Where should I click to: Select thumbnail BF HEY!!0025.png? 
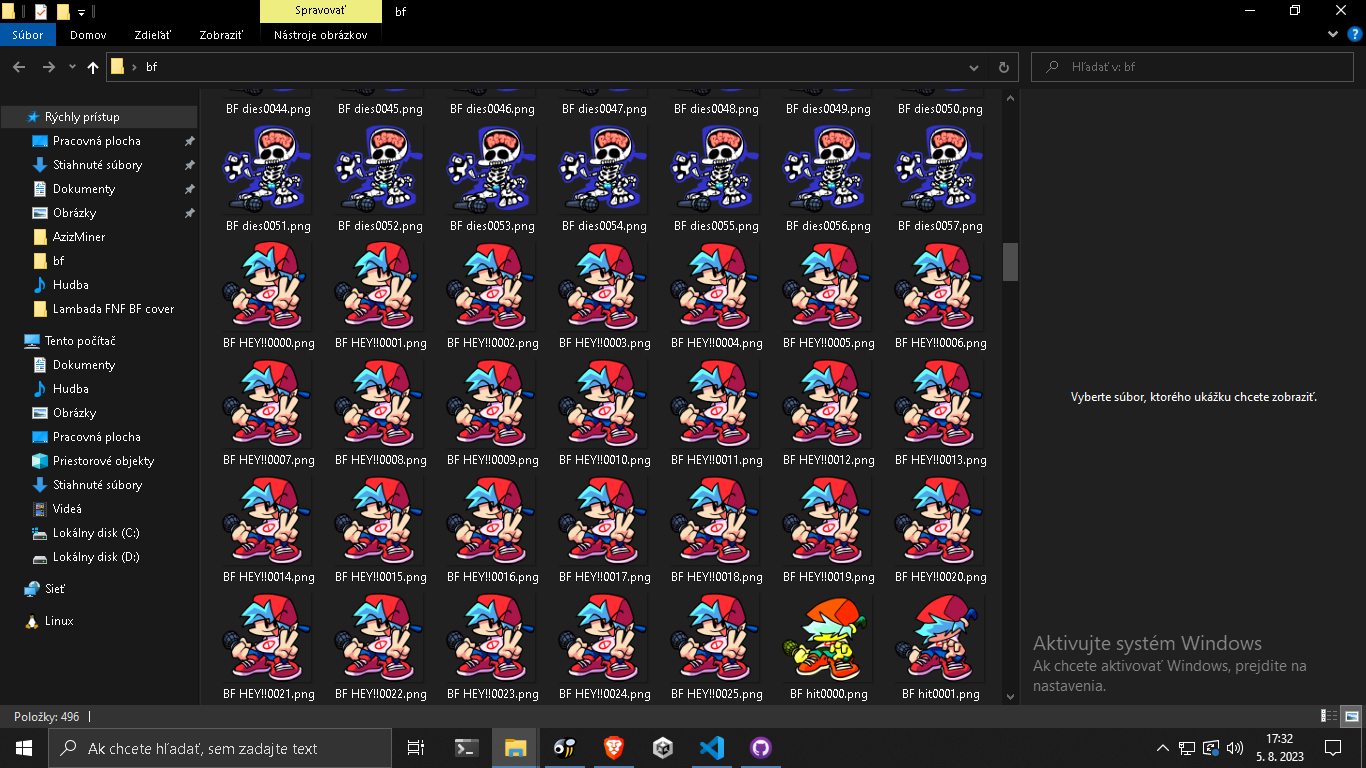[716, 638]
